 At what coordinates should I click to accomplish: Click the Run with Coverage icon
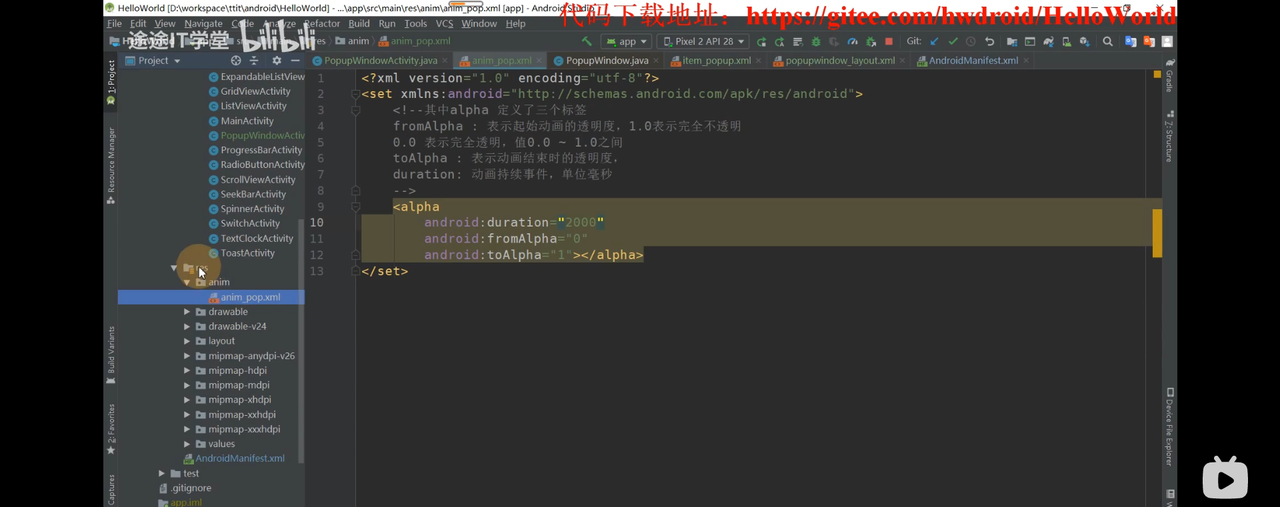[834, 41]
